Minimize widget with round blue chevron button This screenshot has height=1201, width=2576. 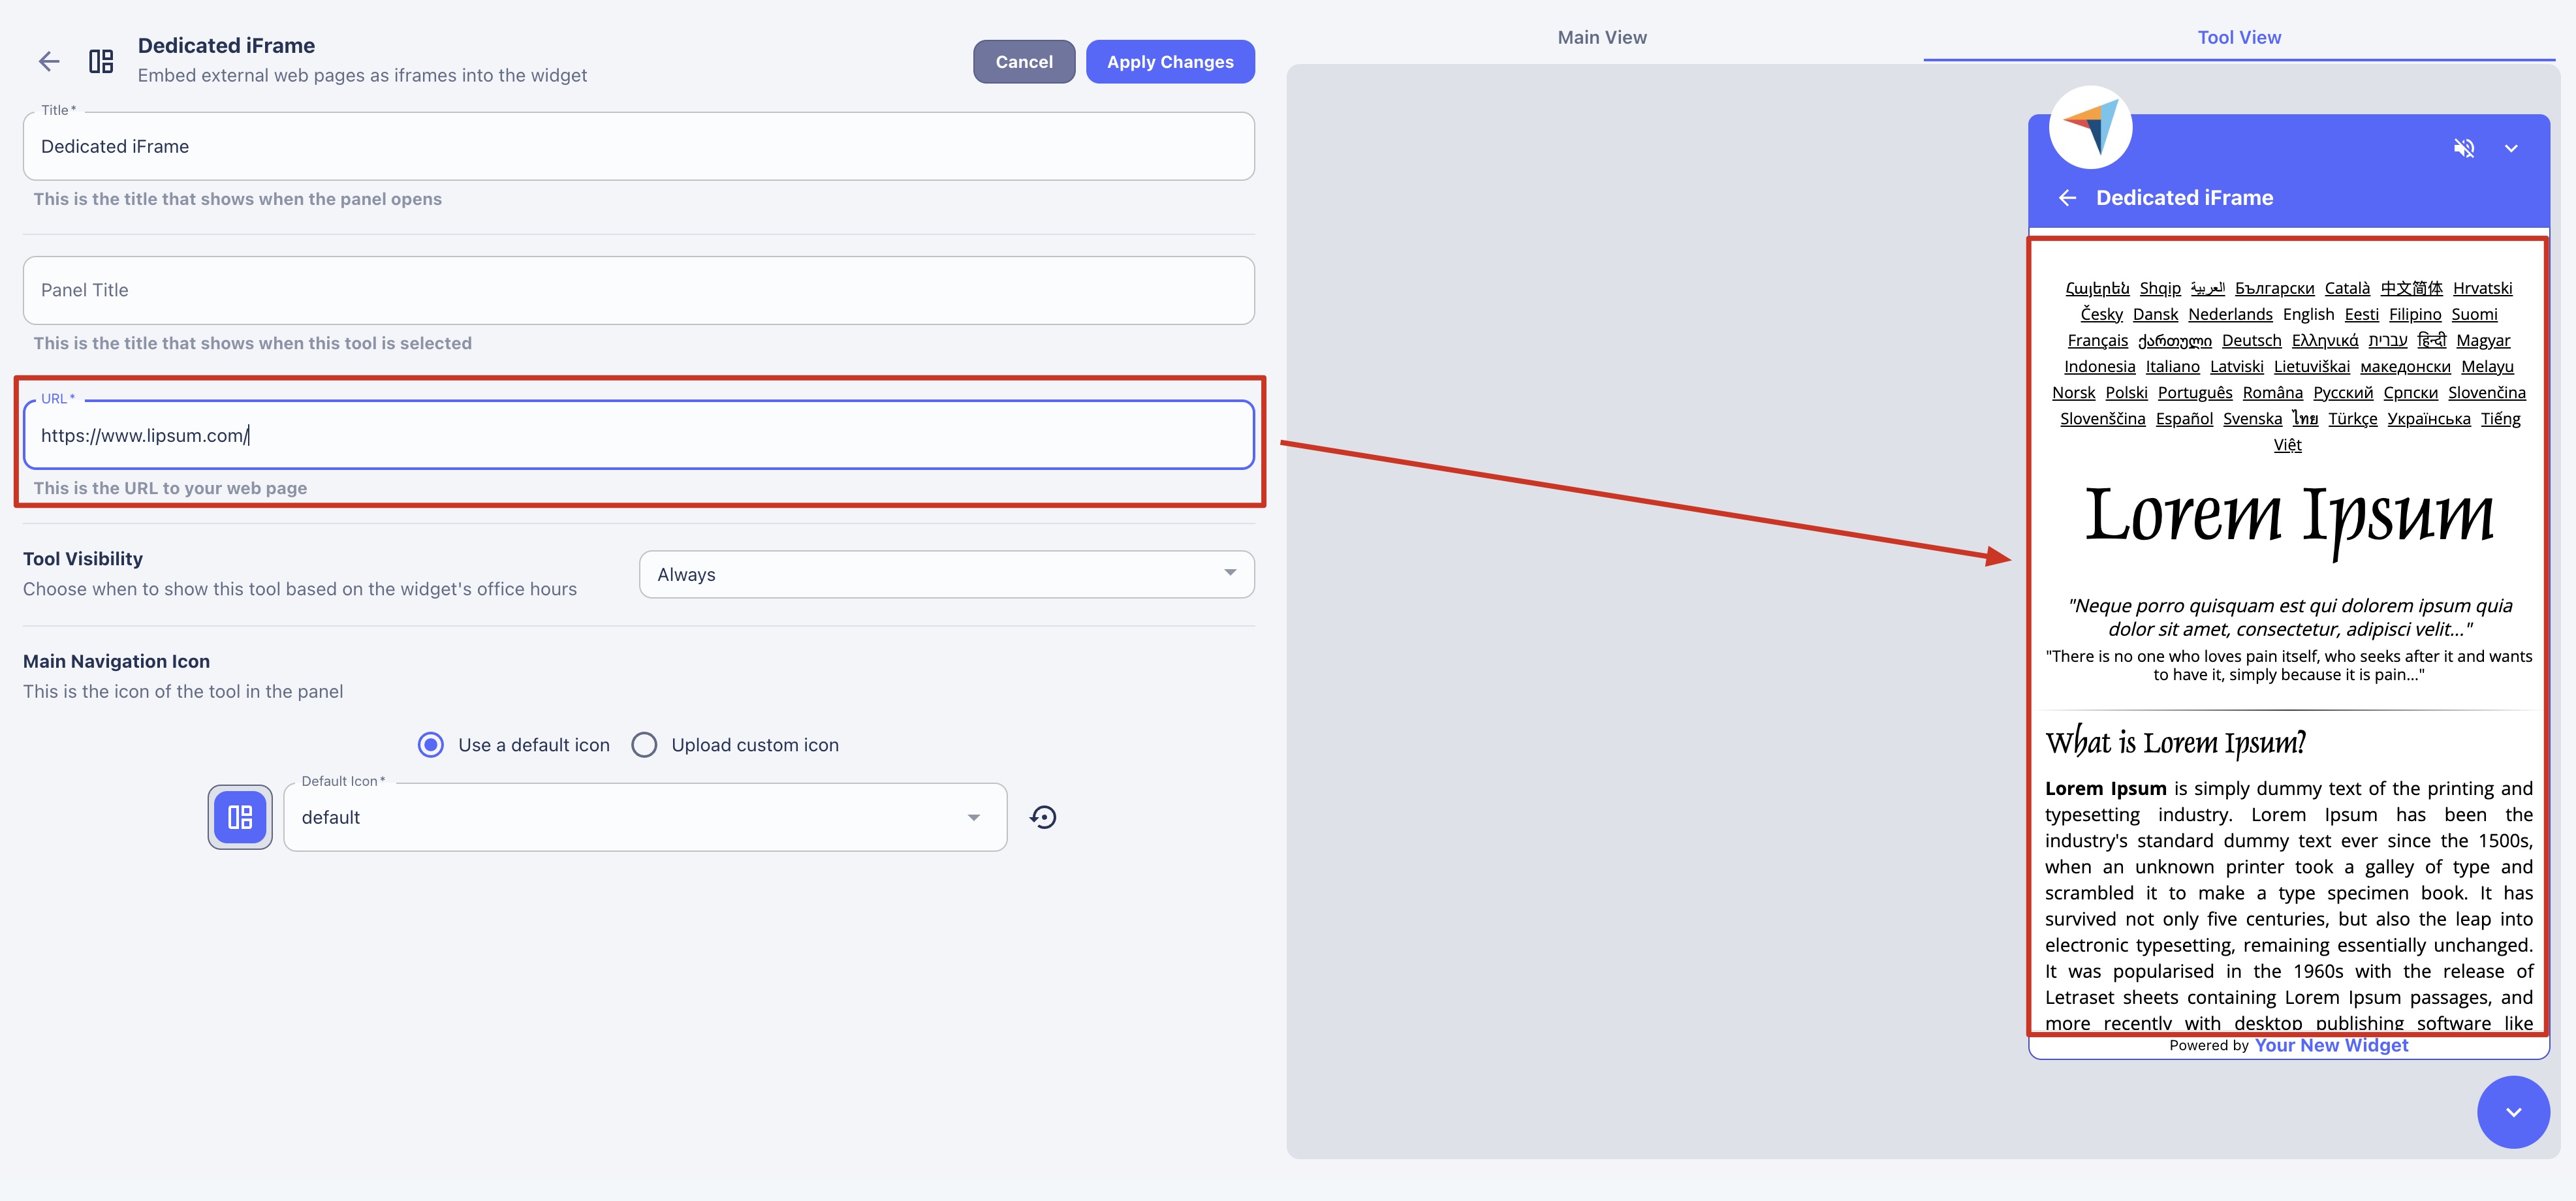pos(2512,1112)
